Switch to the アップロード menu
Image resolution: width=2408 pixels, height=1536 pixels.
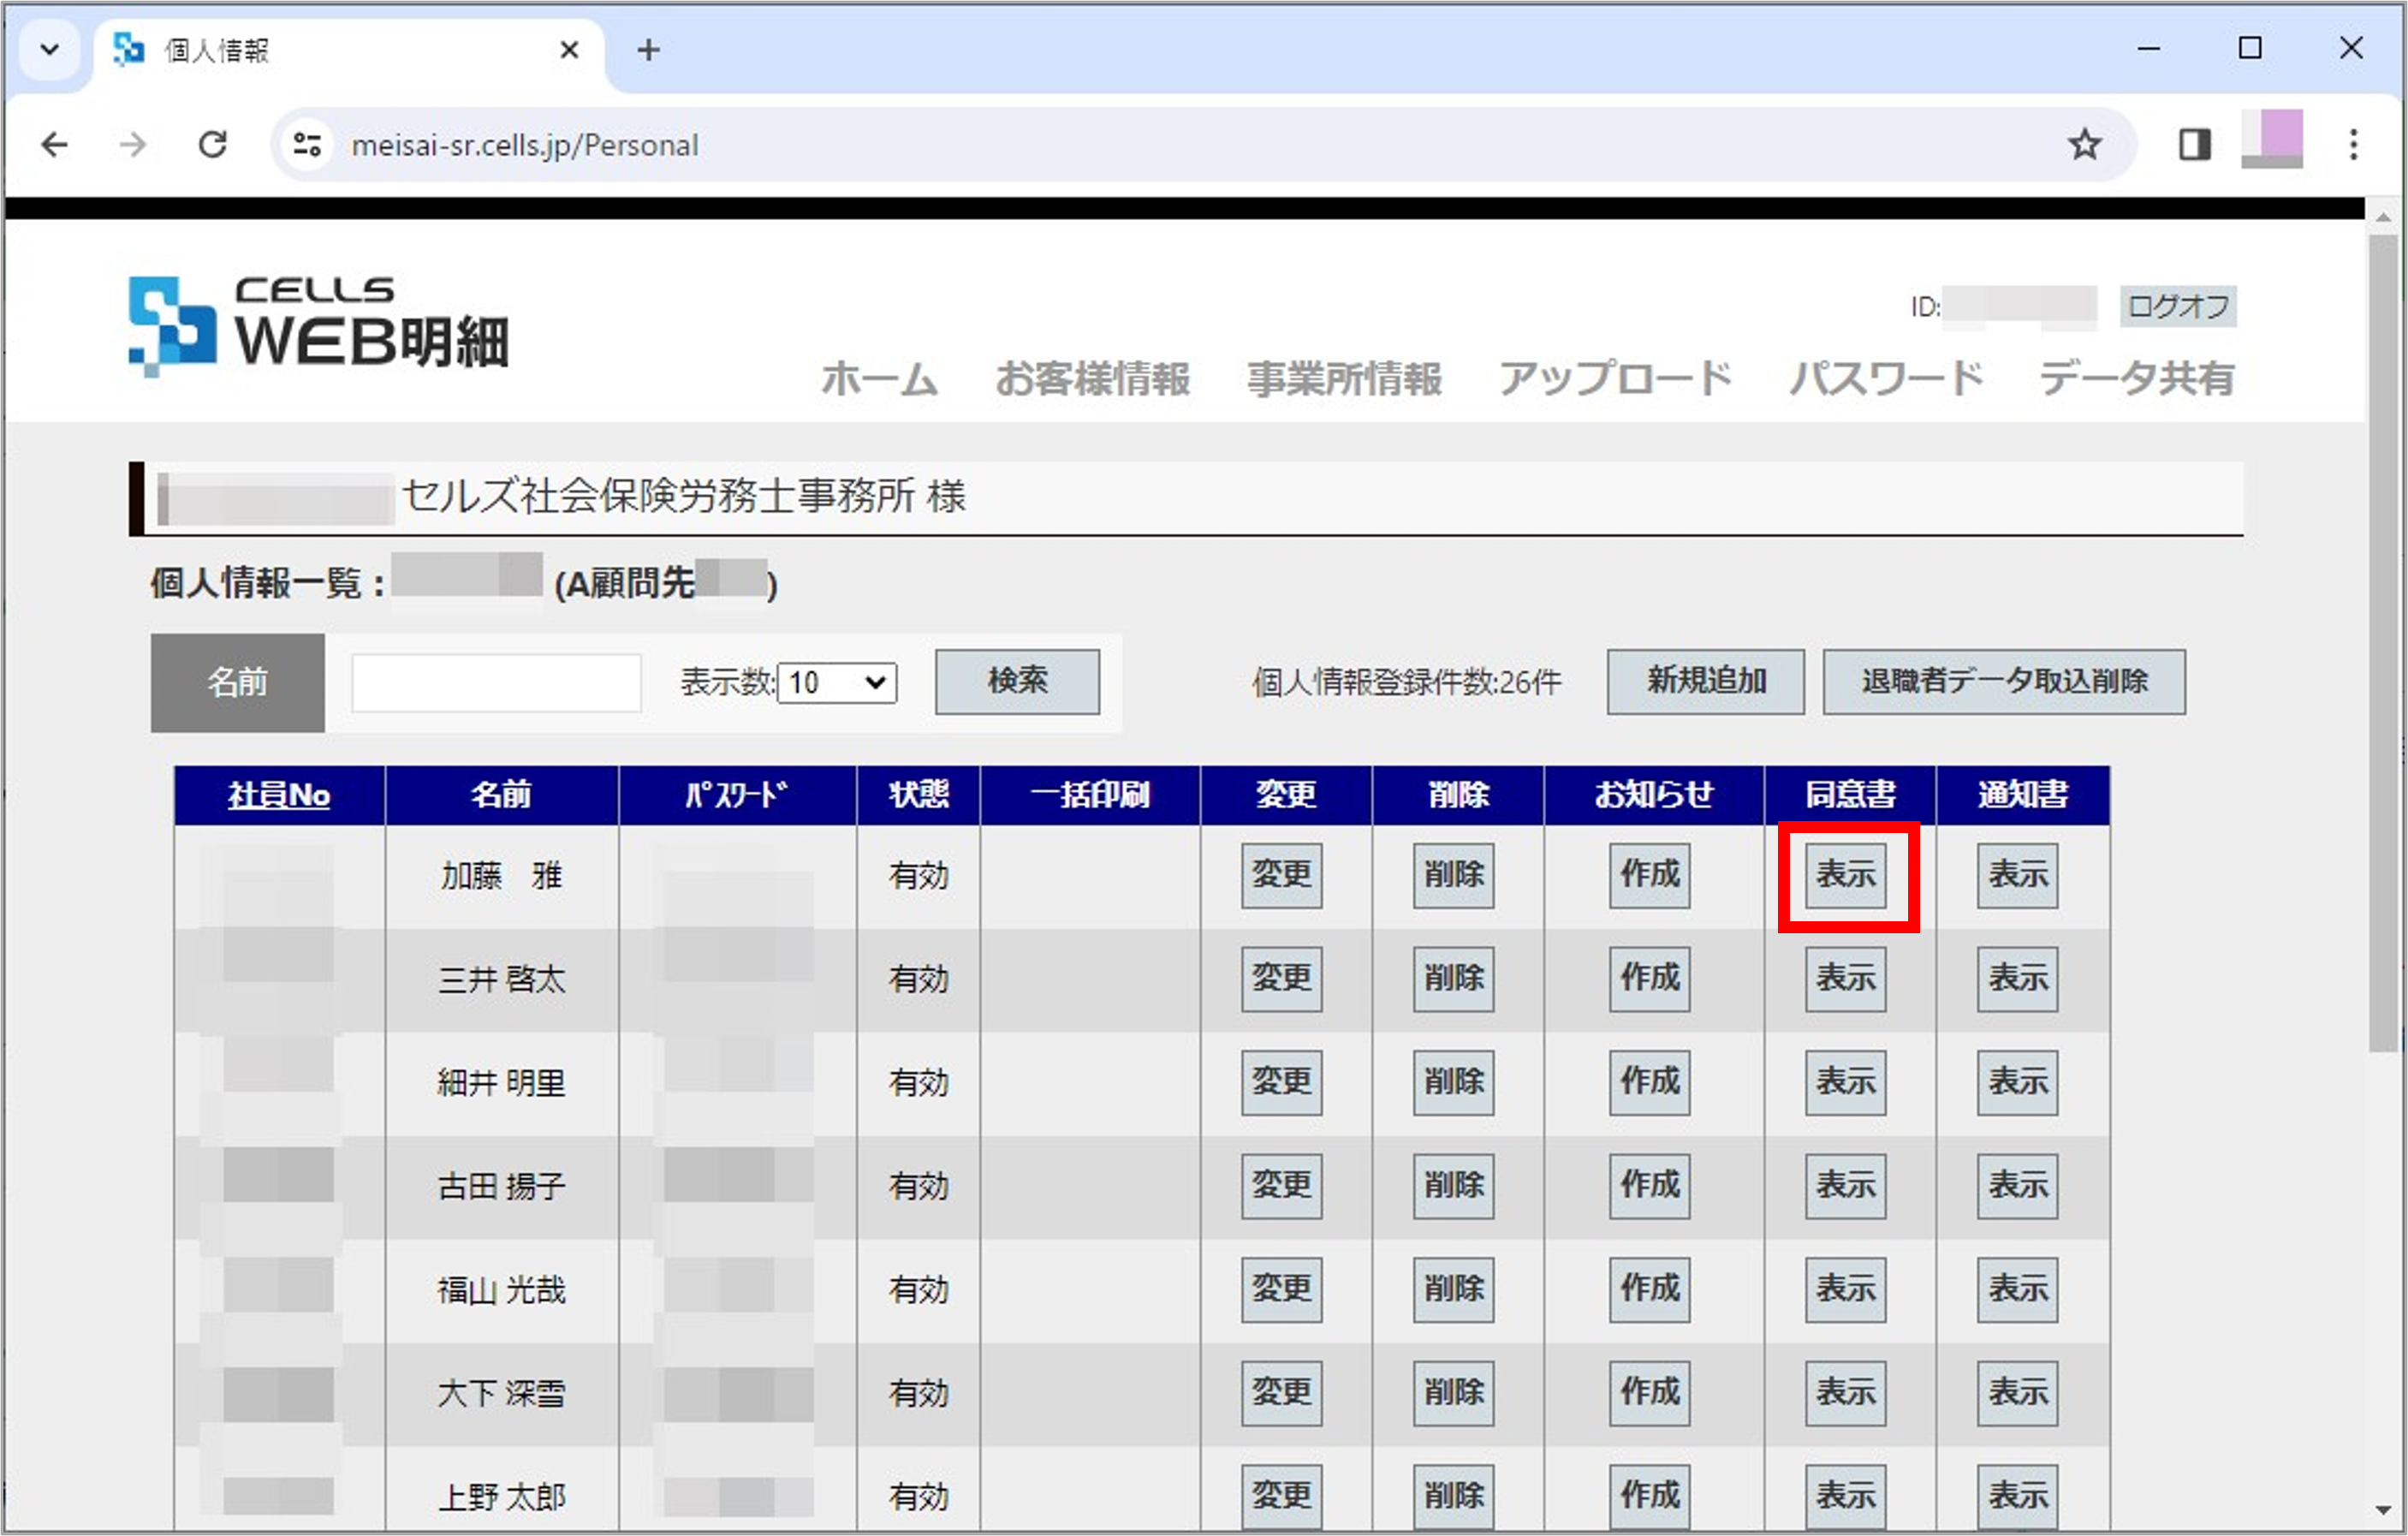point(1616,378)
